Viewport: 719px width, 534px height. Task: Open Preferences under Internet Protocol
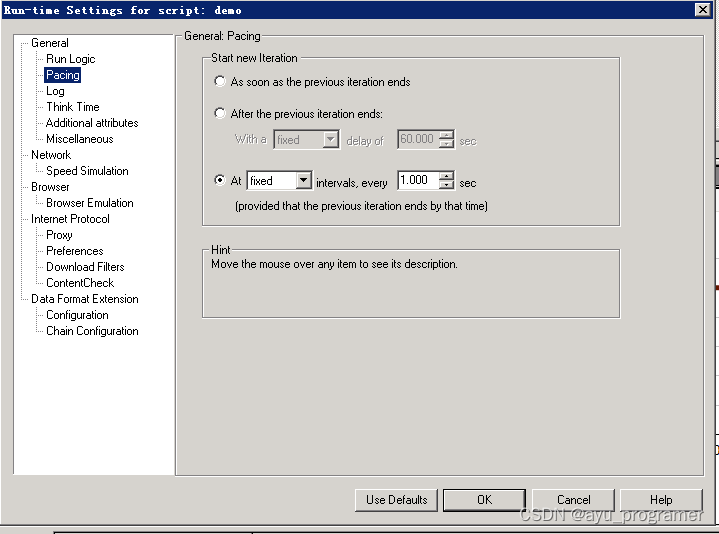(x=75, y=251)
